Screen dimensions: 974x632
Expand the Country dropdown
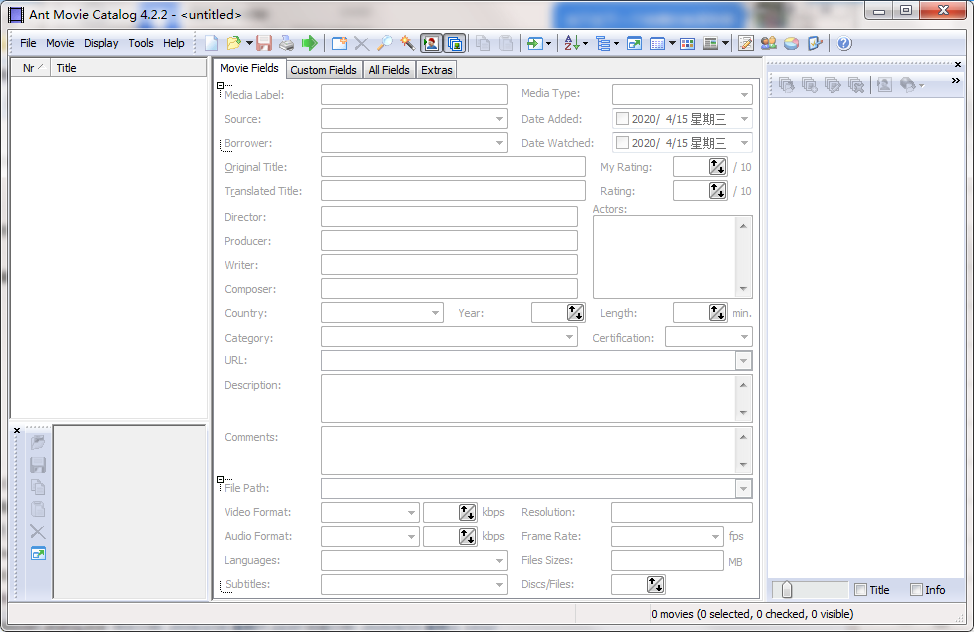(435, 313)
